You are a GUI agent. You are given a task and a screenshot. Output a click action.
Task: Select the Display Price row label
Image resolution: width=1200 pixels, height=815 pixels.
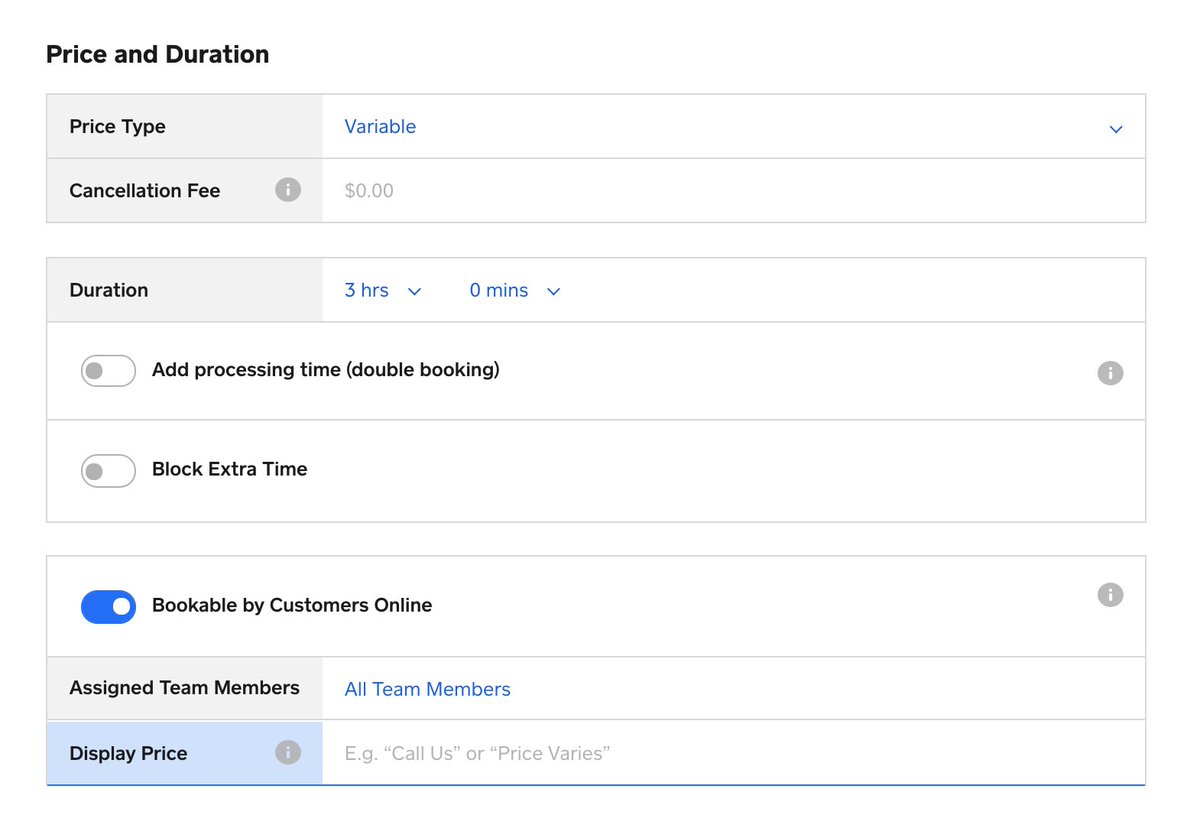coord(128,754)
